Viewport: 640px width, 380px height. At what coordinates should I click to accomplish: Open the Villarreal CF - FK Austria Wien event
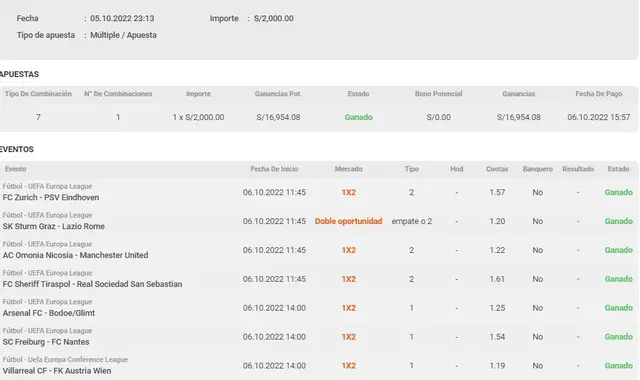57,371
